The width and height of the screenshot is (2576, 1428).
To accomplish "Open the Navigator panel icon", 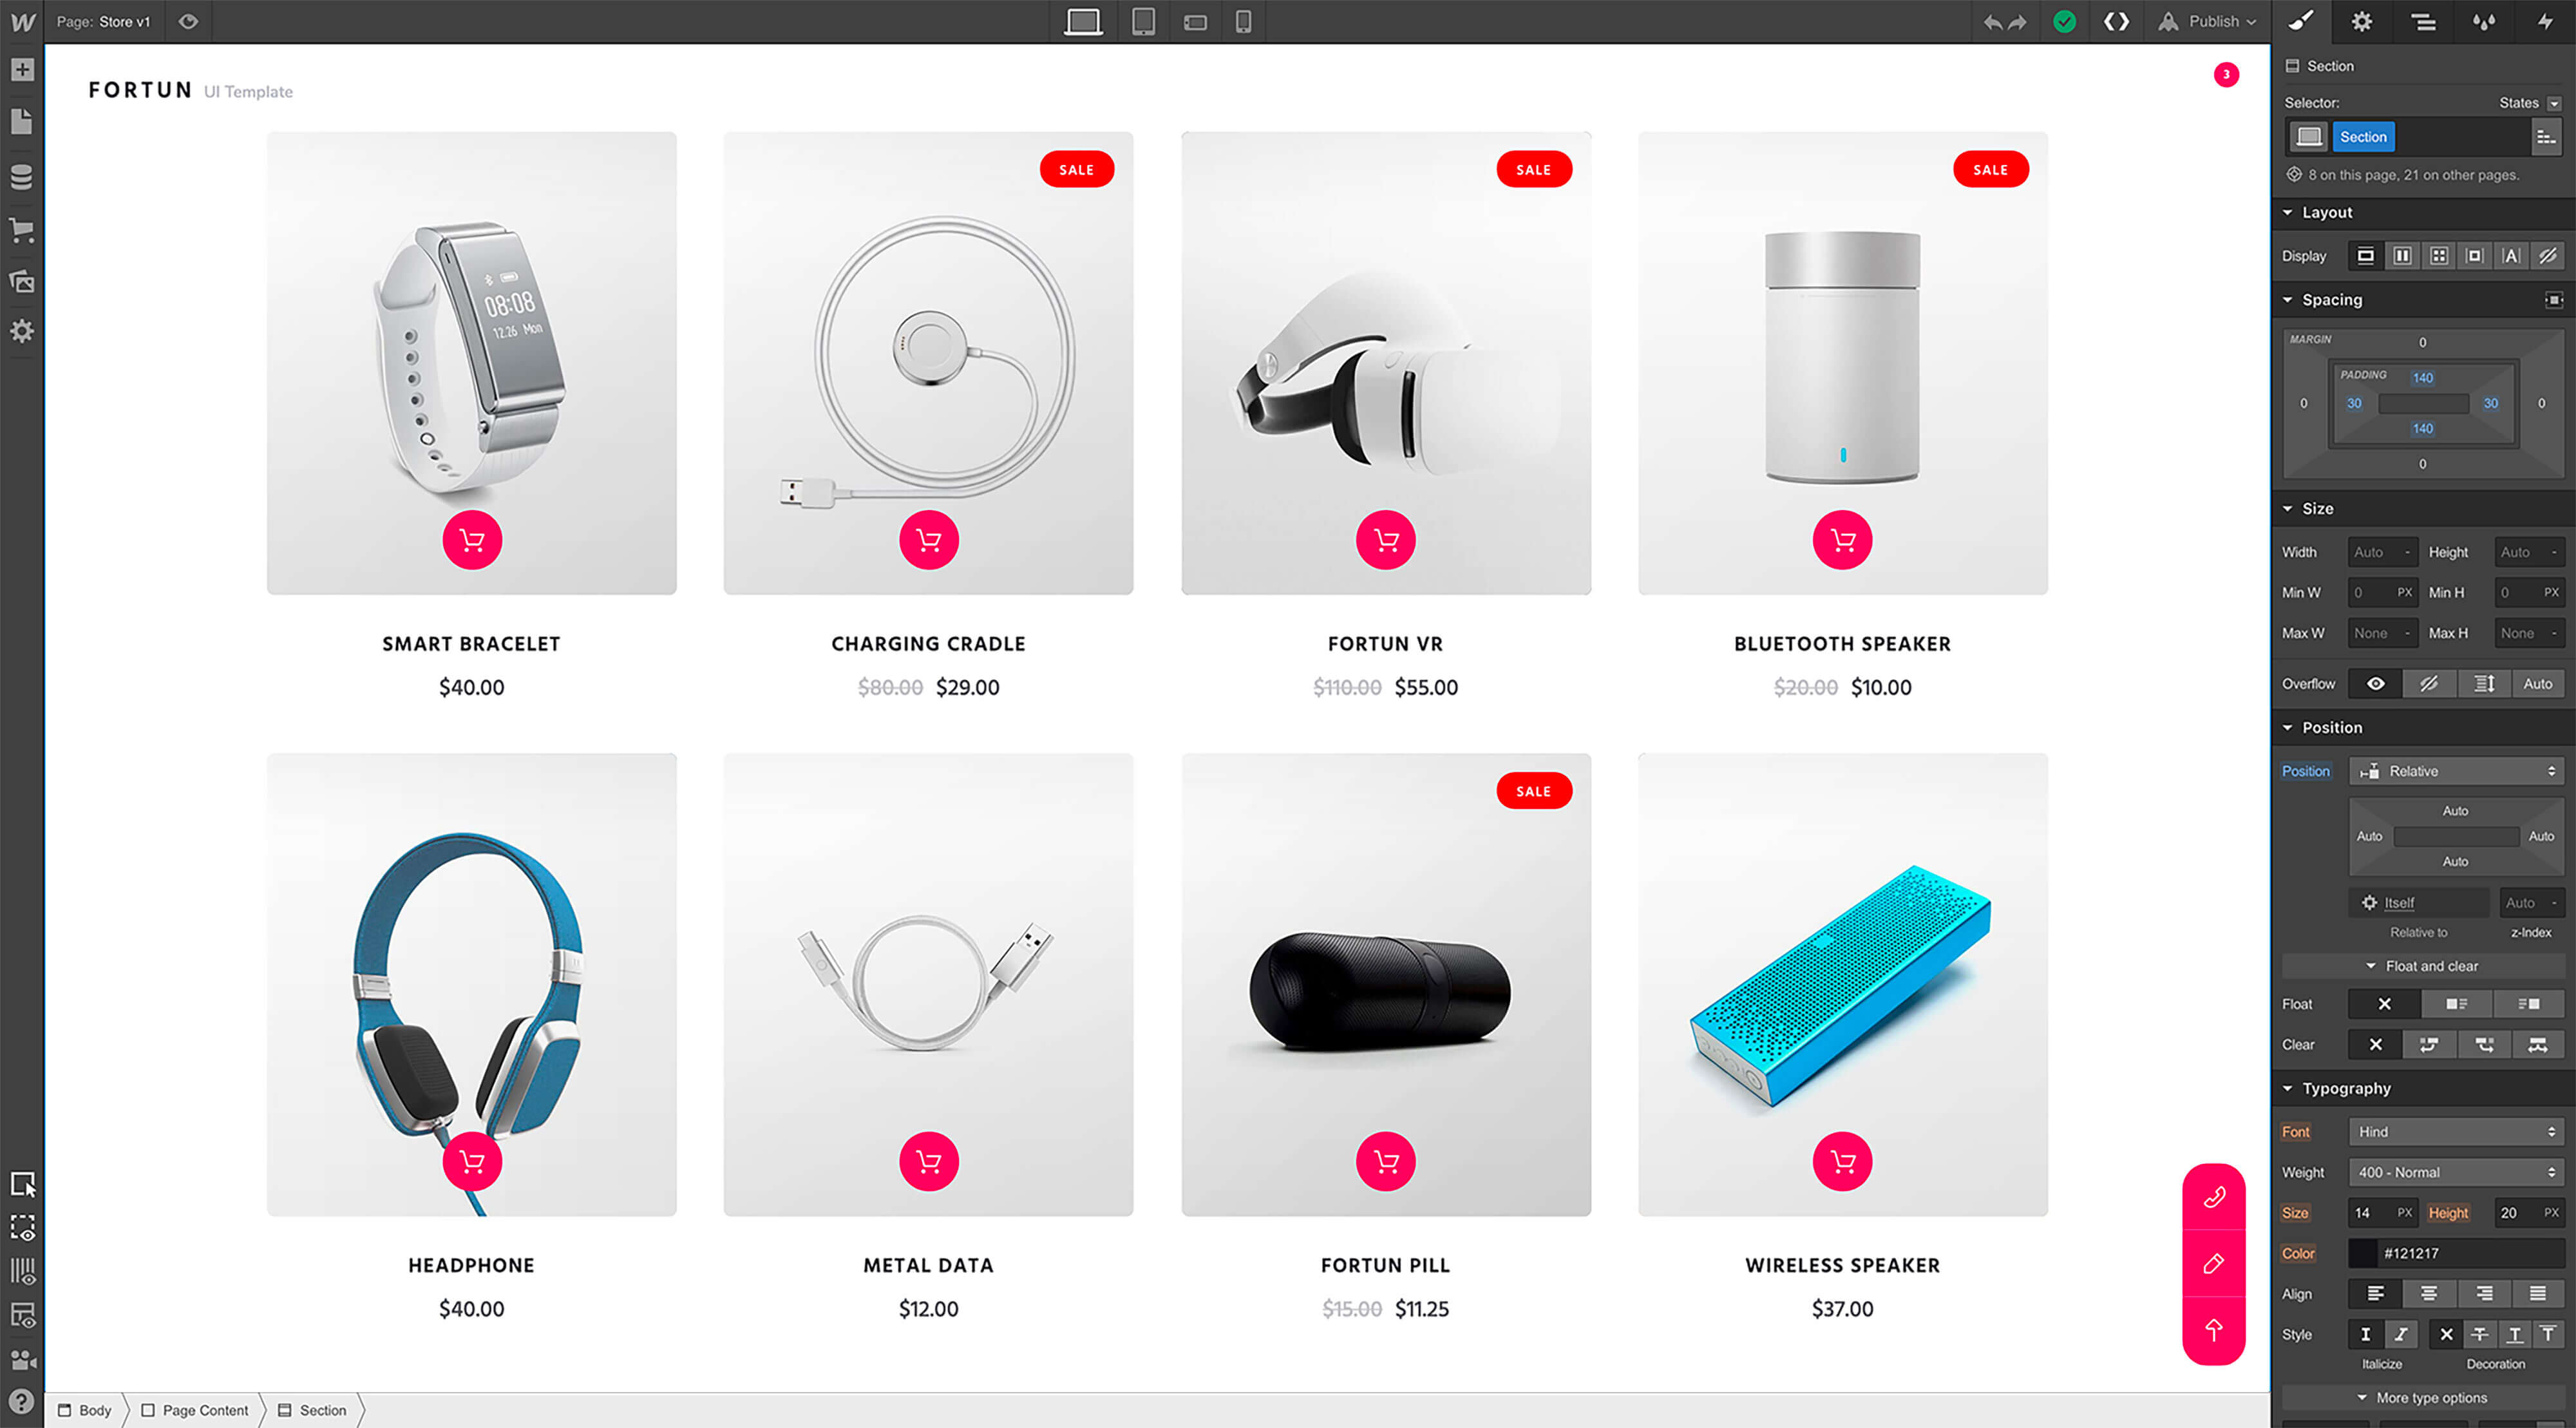I will (2423, 21).
